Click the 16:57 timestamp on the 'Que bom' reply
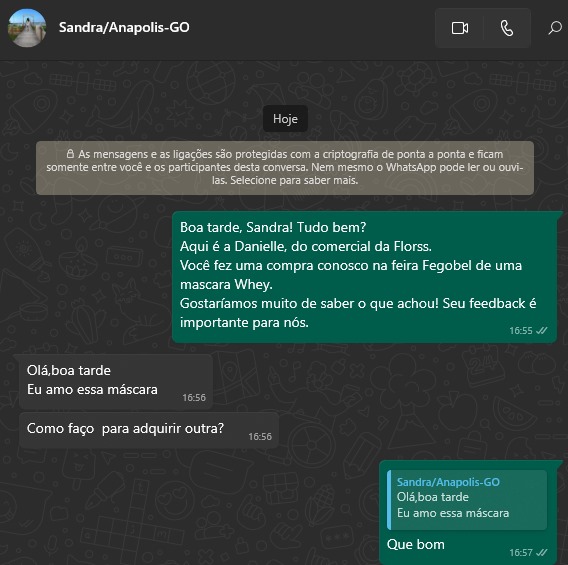The height and width of the screenshot is (565, 568). (521, 552)
